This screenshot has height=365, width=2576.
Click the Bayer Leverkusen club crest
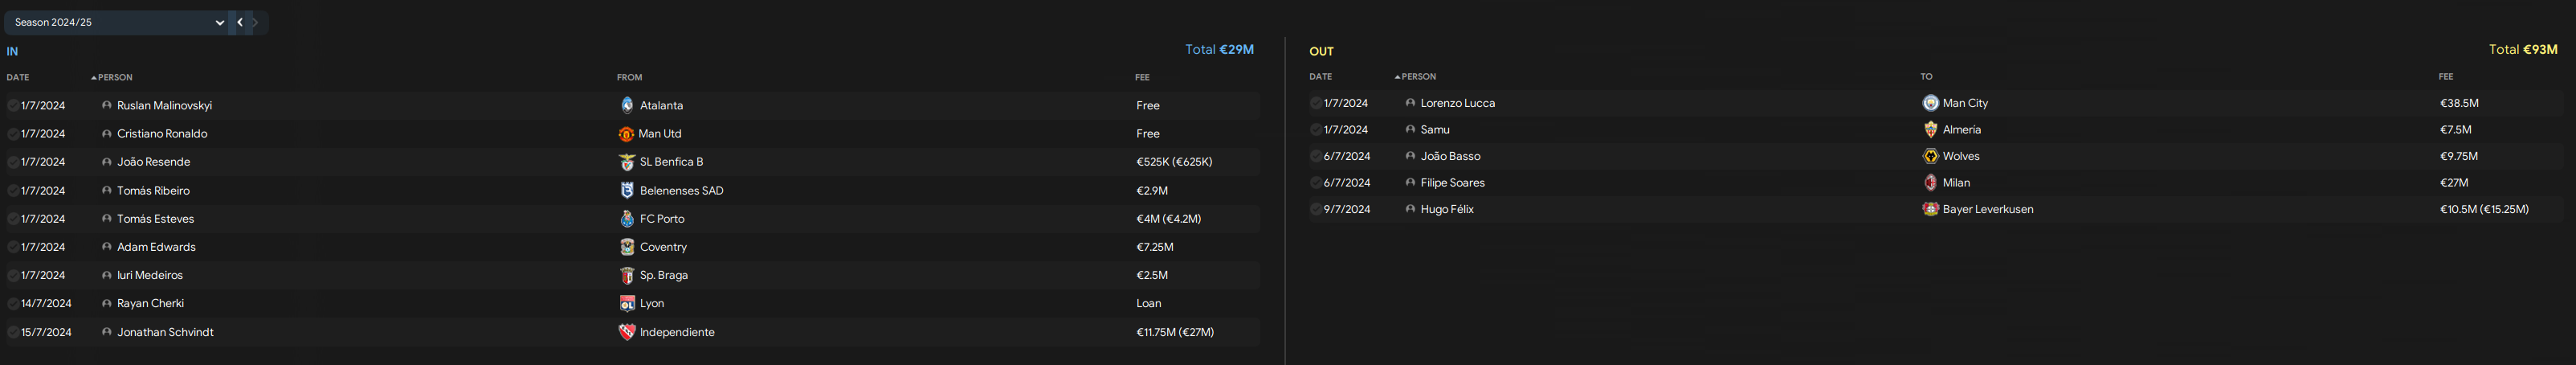coord(1930,209)
